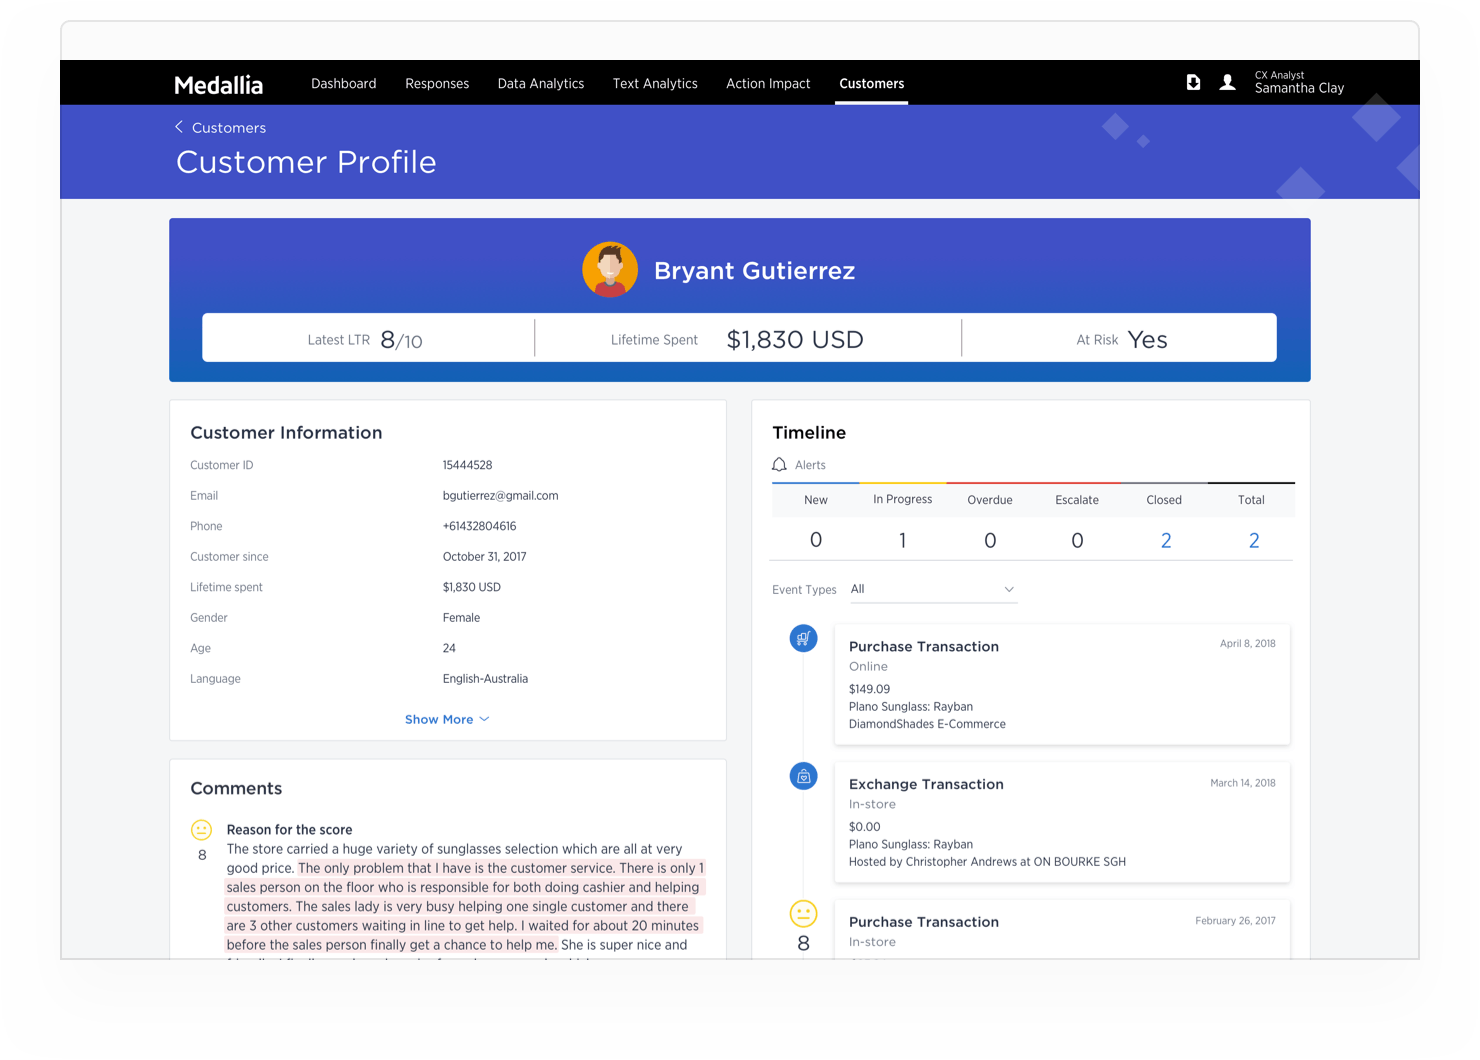Click the online purchase cart icon in the timeline

803,638
